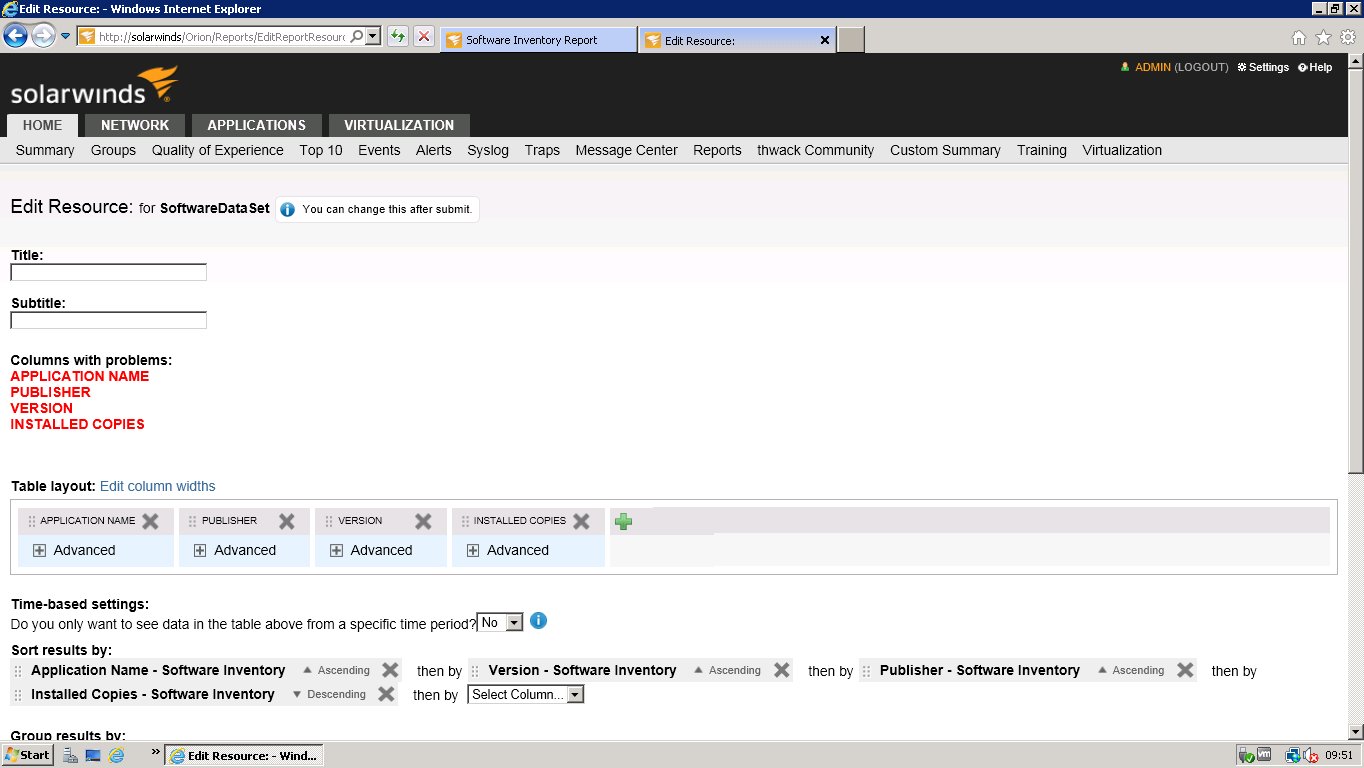Grab the APPLICATION NAME column drag handle

coord(31,521)
